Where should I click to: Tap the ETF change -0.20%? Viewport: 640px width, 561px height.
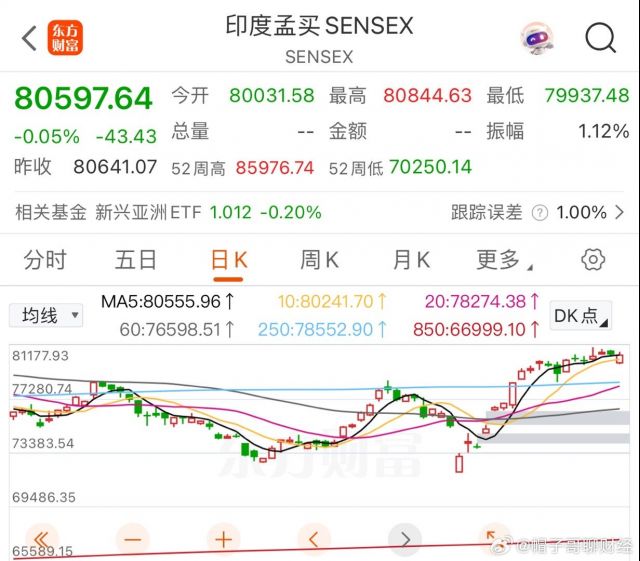[291, 213]
